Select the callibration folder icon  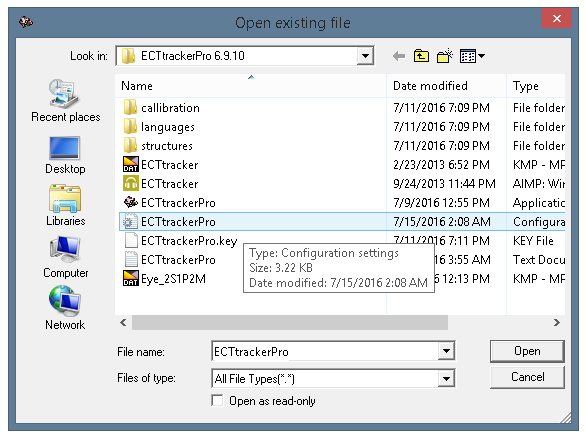[x=130, y=108]
